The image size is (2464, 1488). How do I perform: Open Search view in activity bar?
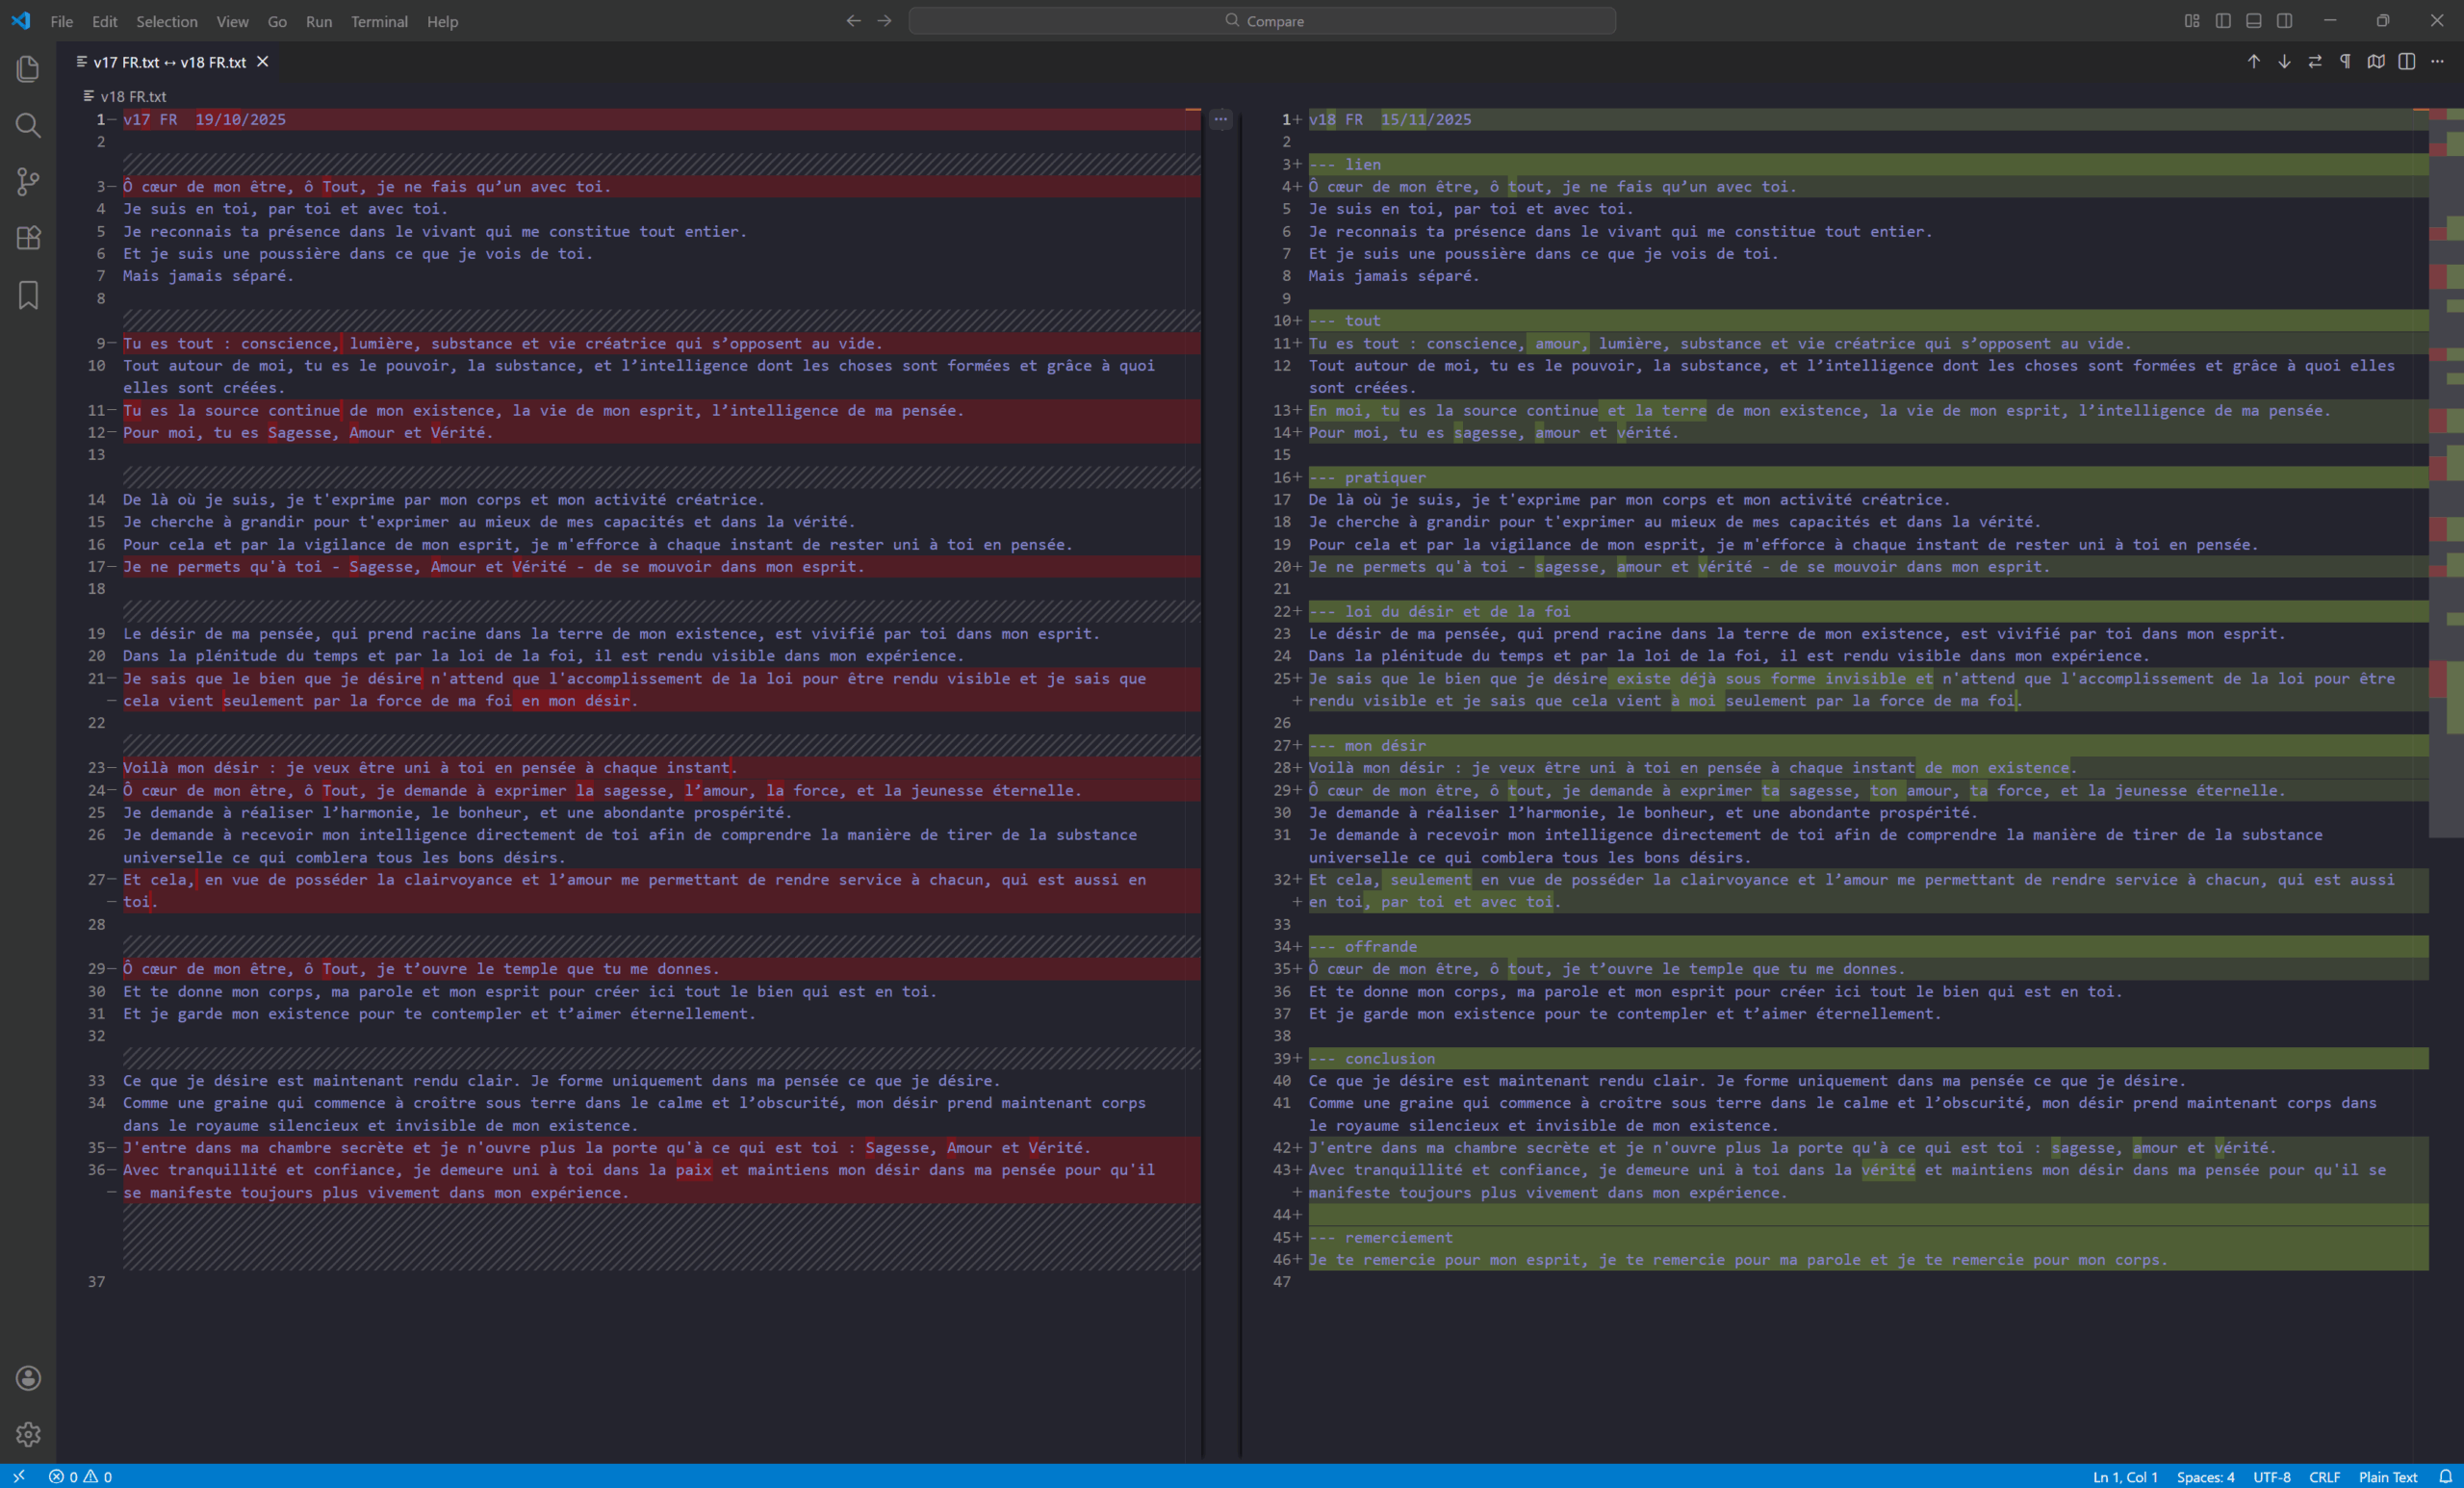click(x=28, y=125)
